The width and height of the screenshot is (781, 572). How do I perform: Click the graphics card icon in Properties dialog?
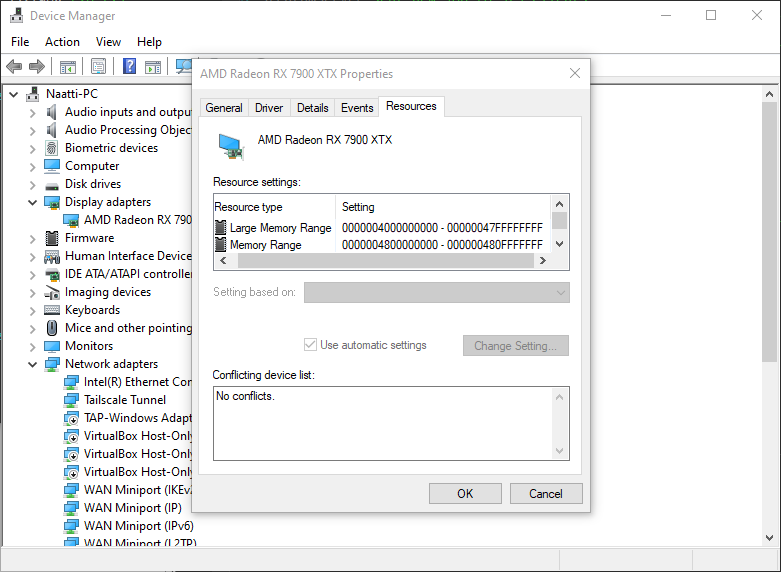tap(231, 146)
